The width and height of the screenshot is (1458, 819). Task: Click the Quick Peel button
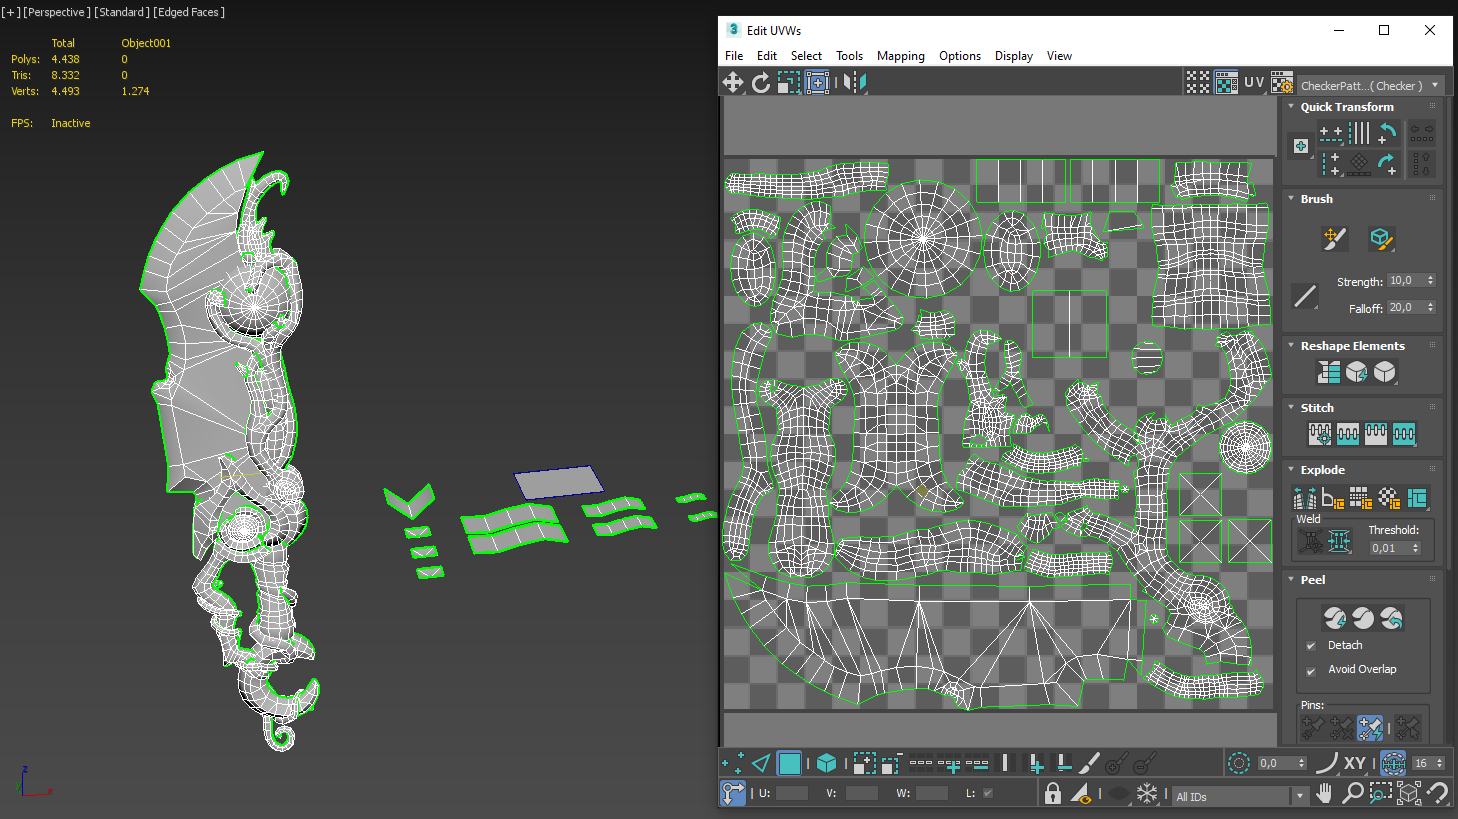coord(1334,618)
